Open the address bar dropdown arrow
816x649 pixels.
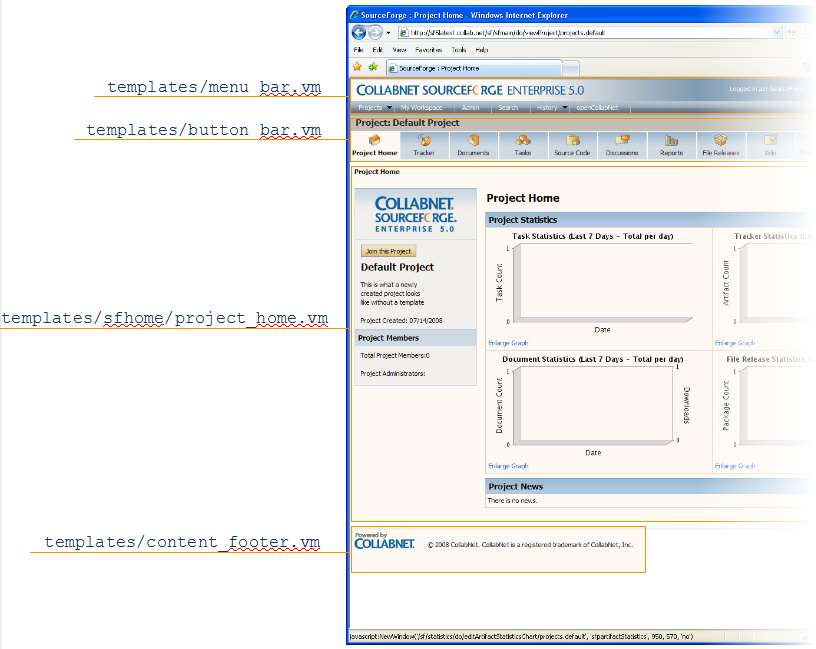point(777,32)
